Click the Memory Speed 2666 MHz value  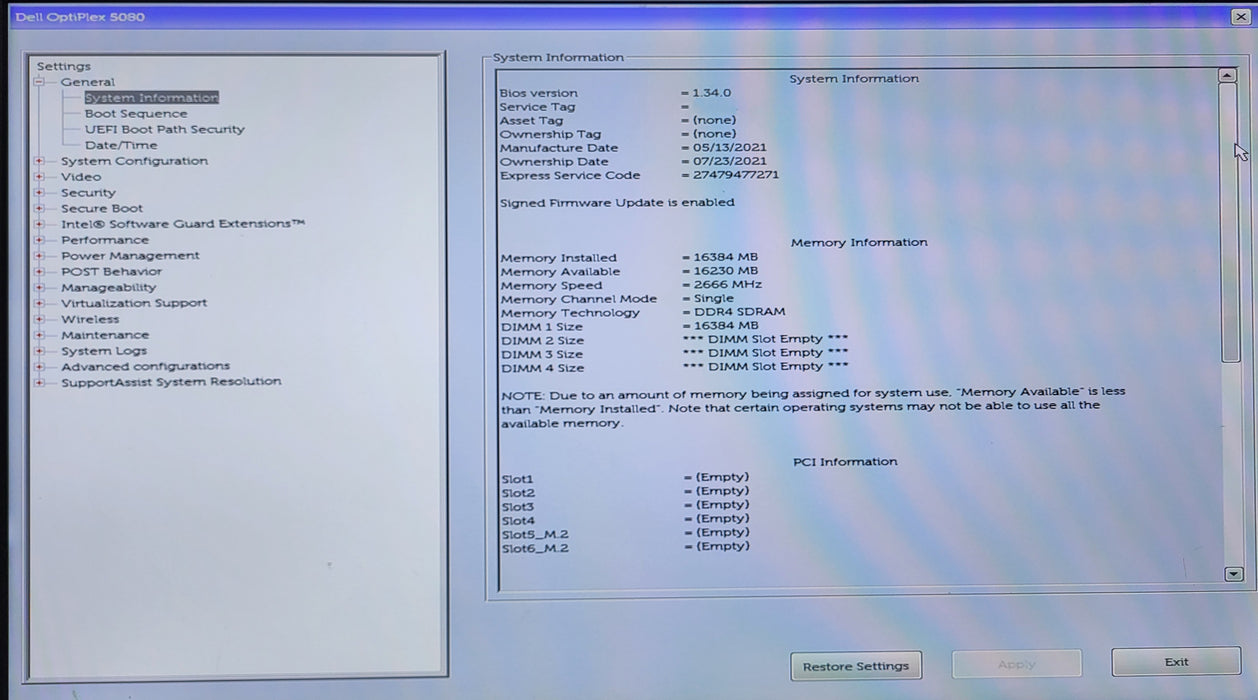728,285
